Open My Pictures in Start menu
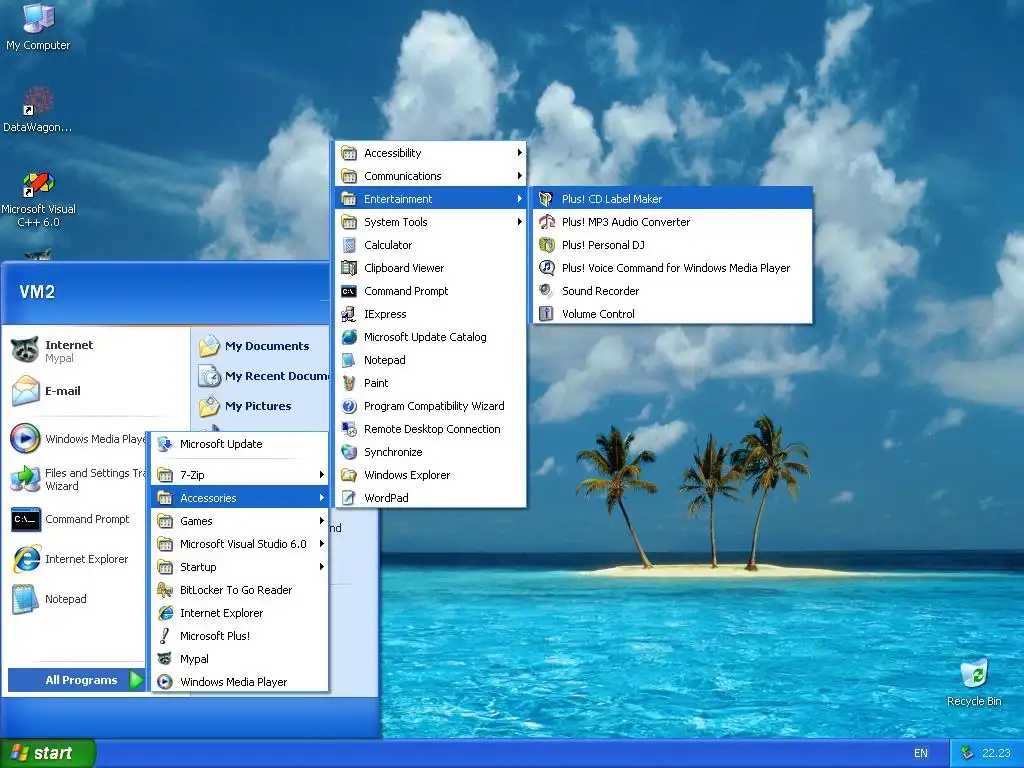The height and width of the screenshot is (768, 1024). 261,406
